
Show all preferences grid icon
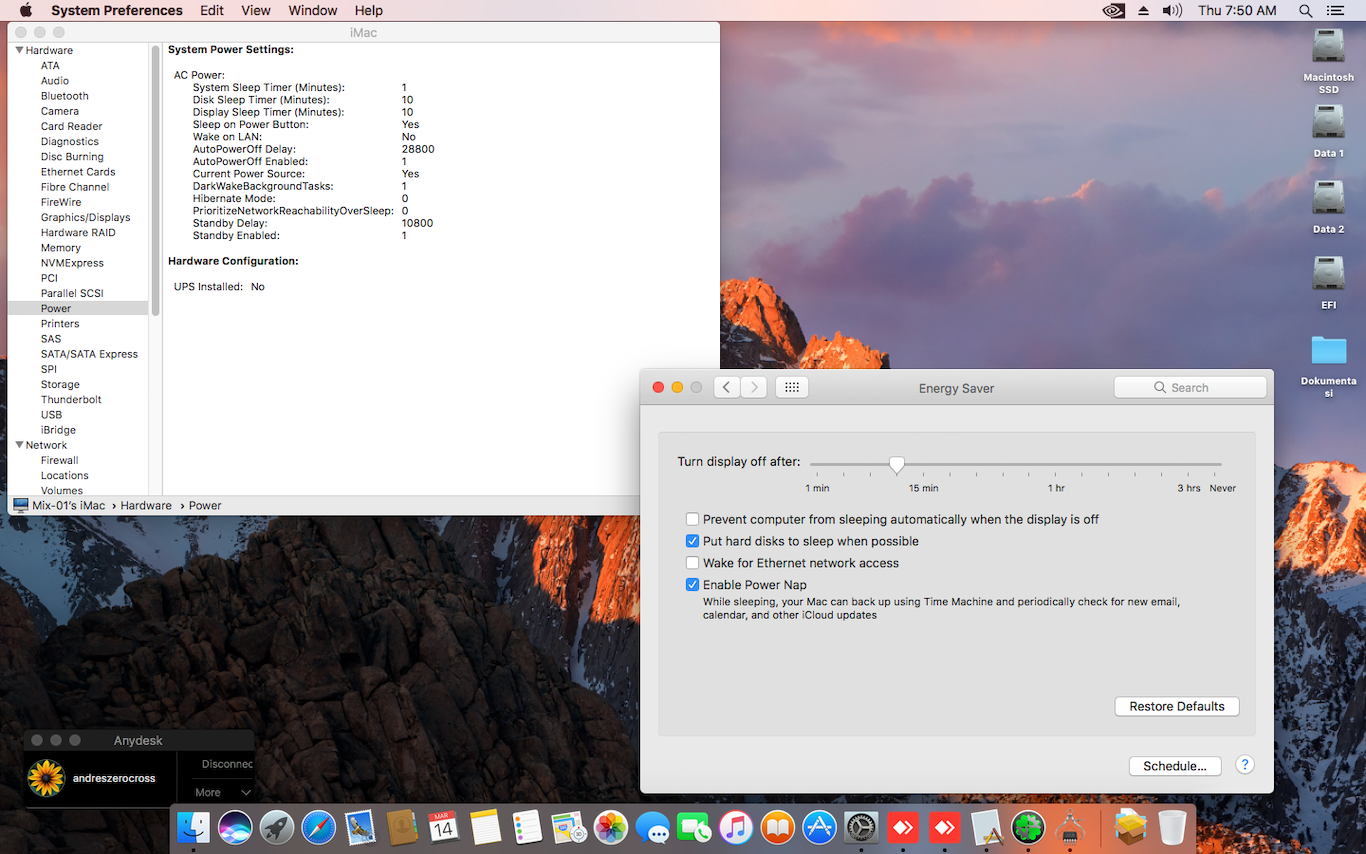792,387
